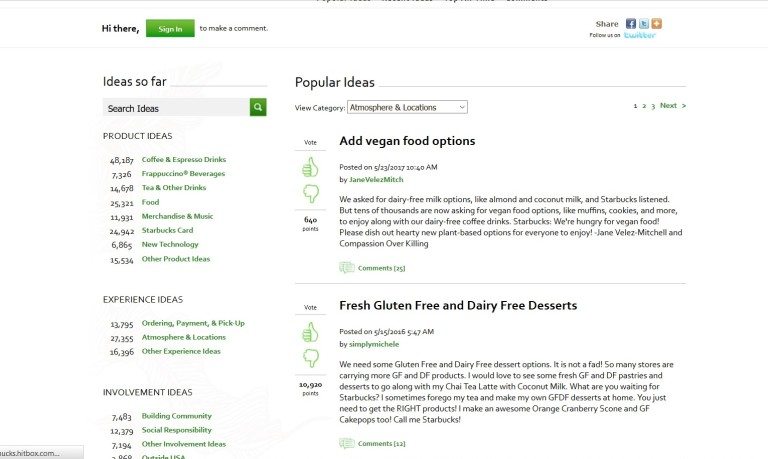Advance with the Next > pagination link

click(x=673, y=105)
